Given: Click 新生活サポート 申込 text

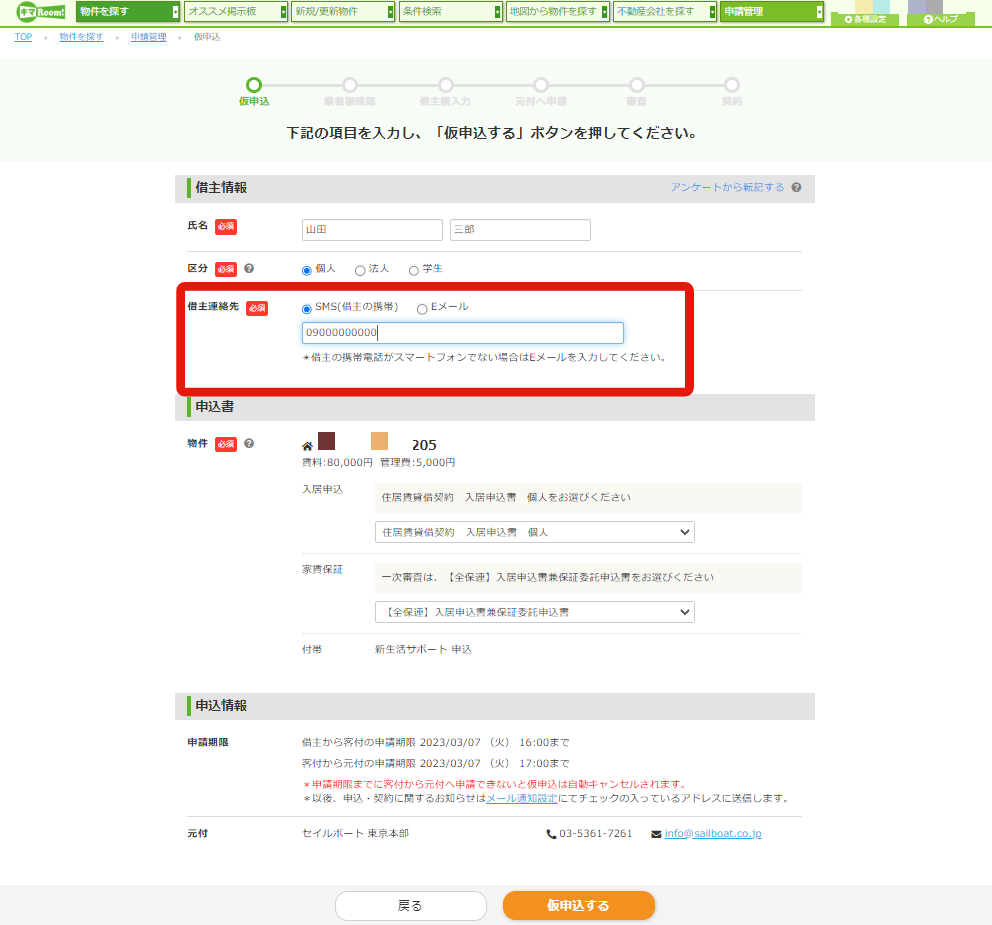Looking at the screenshot, I should (423, 649).
